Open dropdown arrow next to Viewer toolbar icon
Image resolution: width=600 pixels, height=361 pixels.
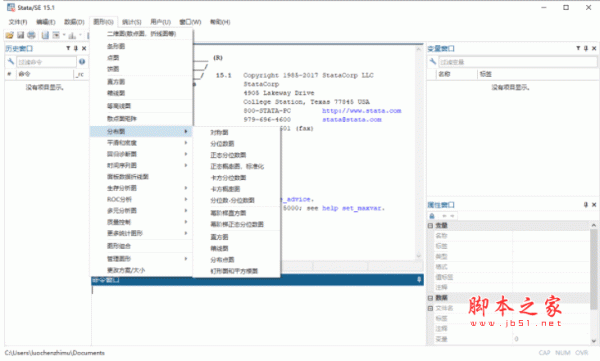(64, 35)
